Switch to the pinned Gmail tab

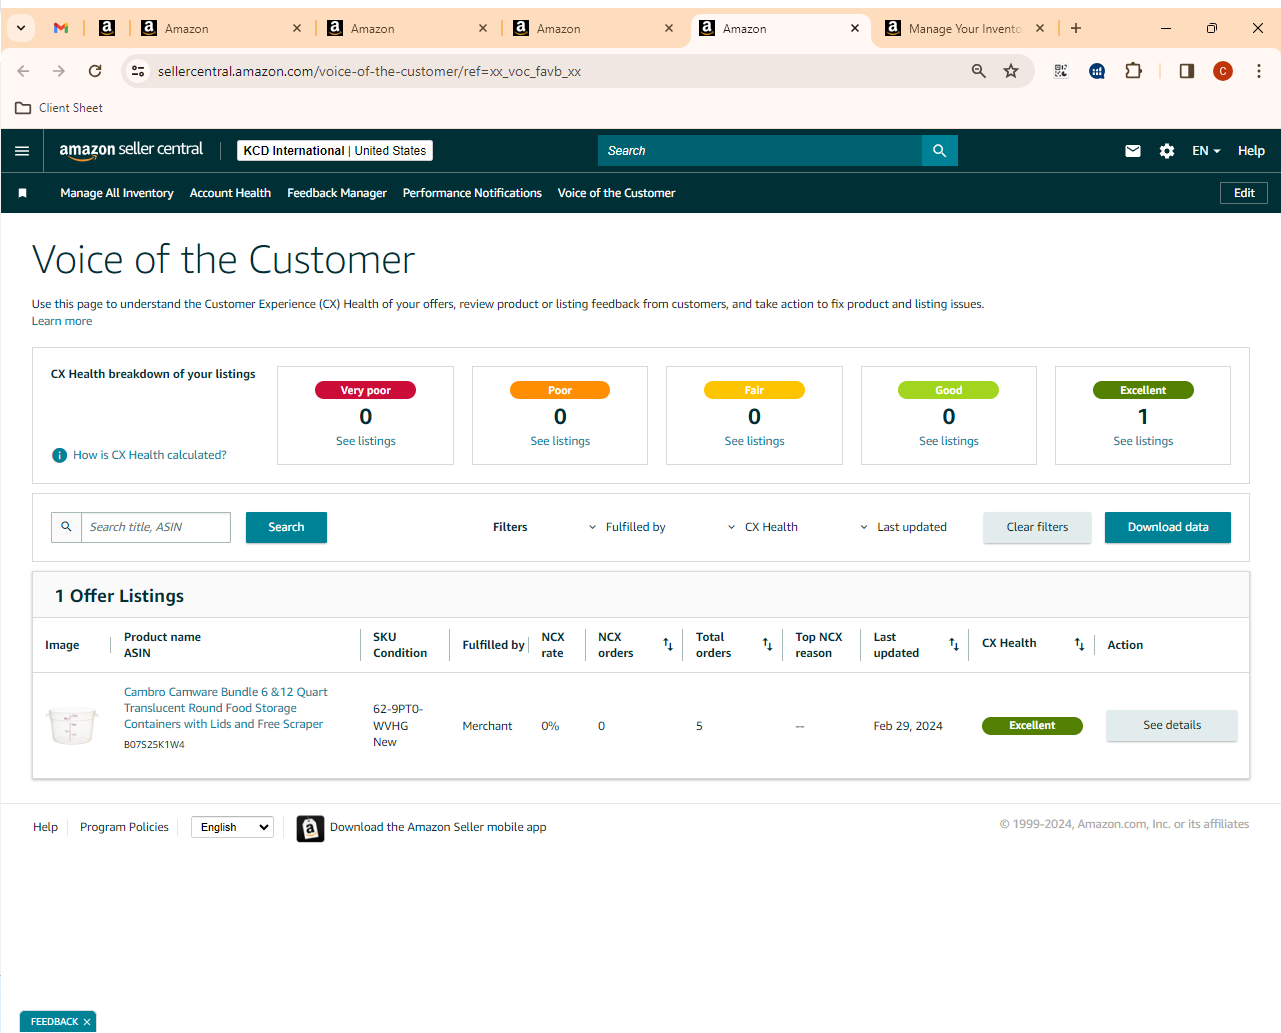point(61,28)
